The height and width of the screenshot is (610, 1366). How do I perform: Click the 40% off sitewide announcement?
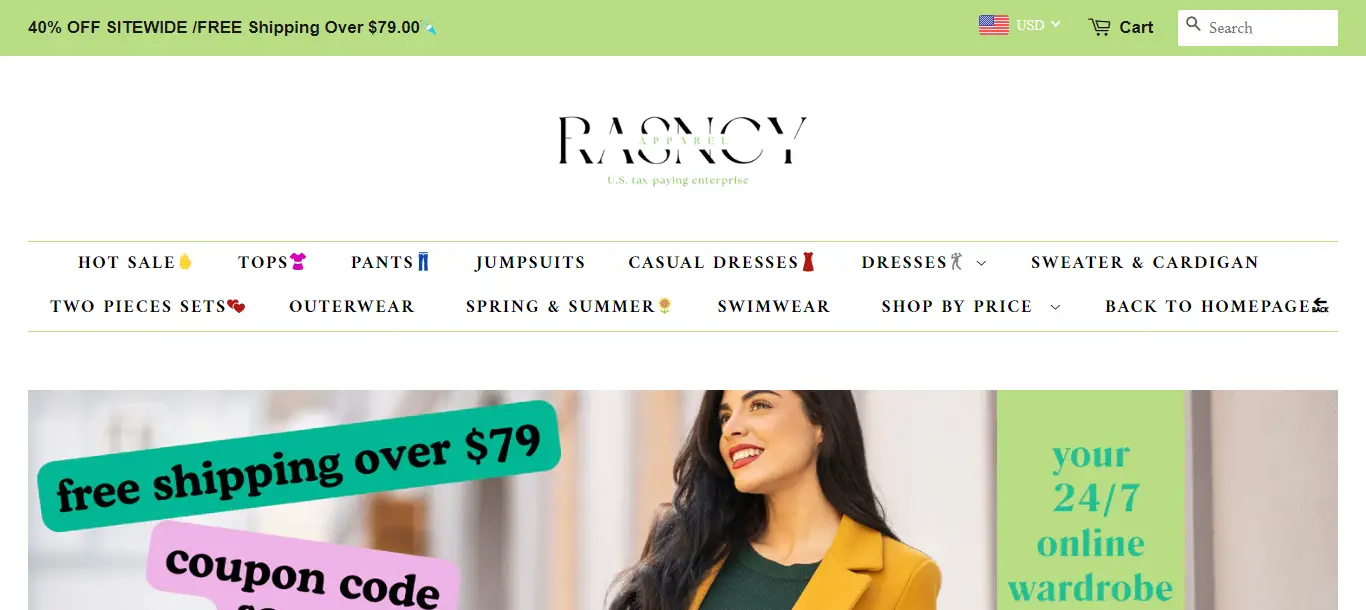pyautogui.click(x=224, y=28)
